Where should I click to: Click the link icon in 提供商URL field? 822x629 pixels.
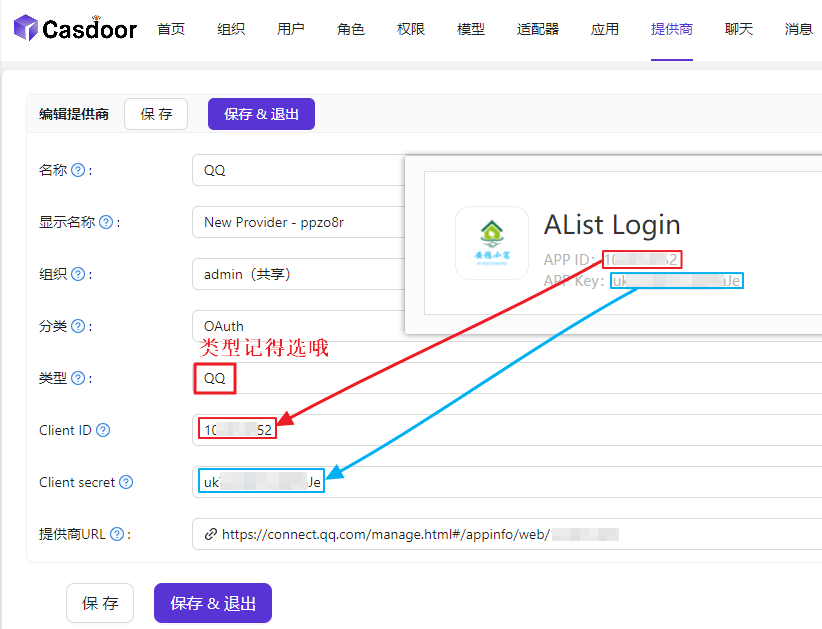tap(210, 534)
